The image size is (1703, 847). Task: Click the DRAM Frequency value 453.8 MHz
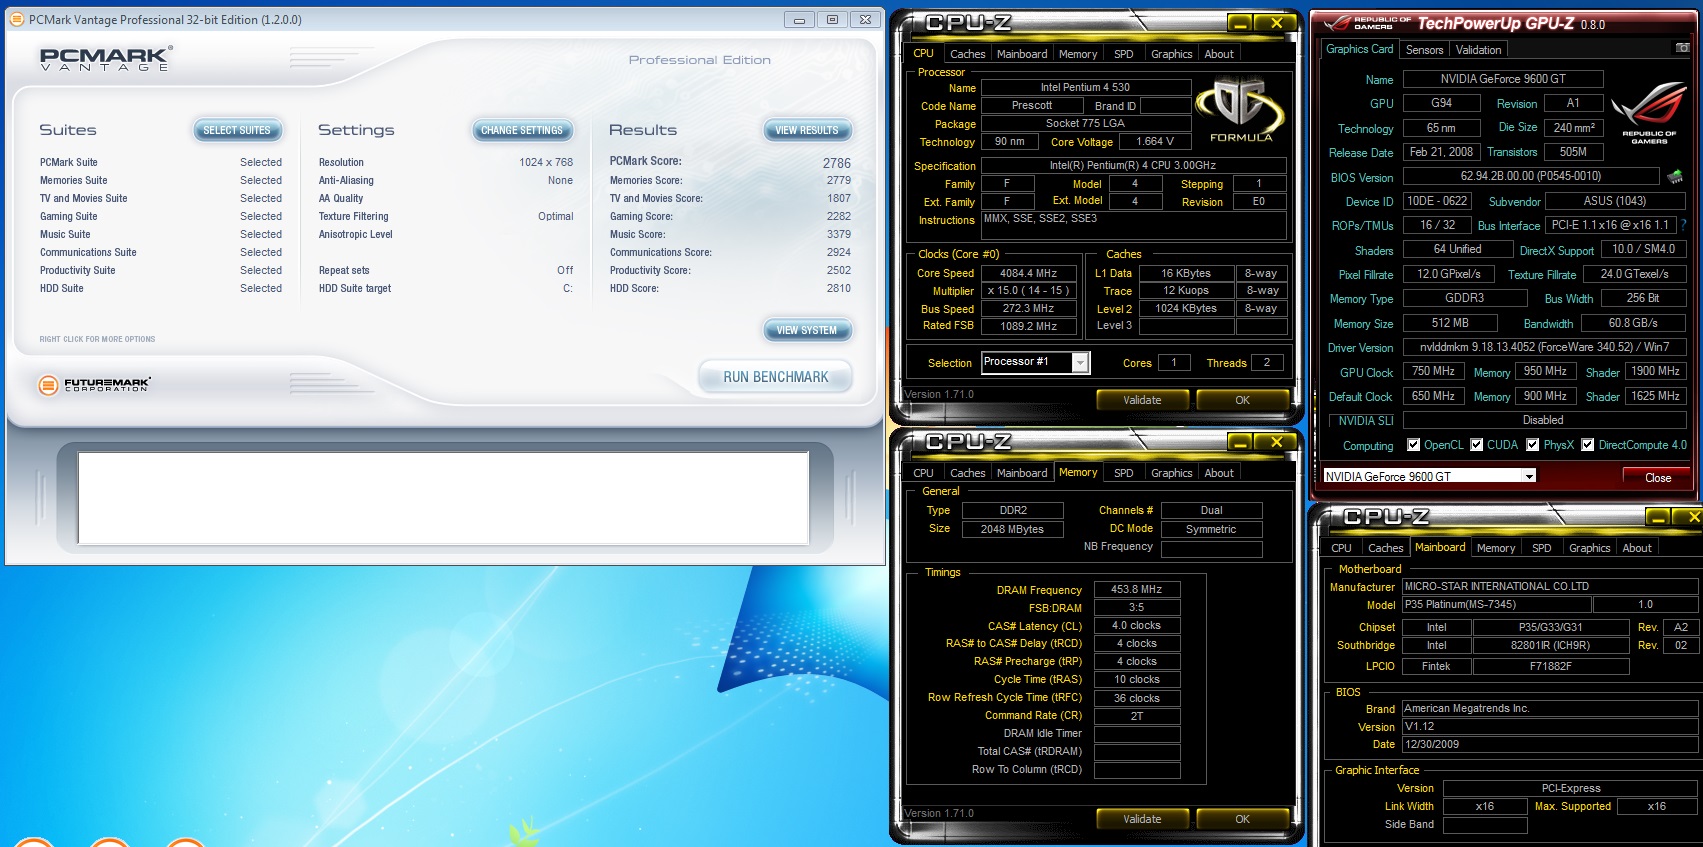(1137, 589)
